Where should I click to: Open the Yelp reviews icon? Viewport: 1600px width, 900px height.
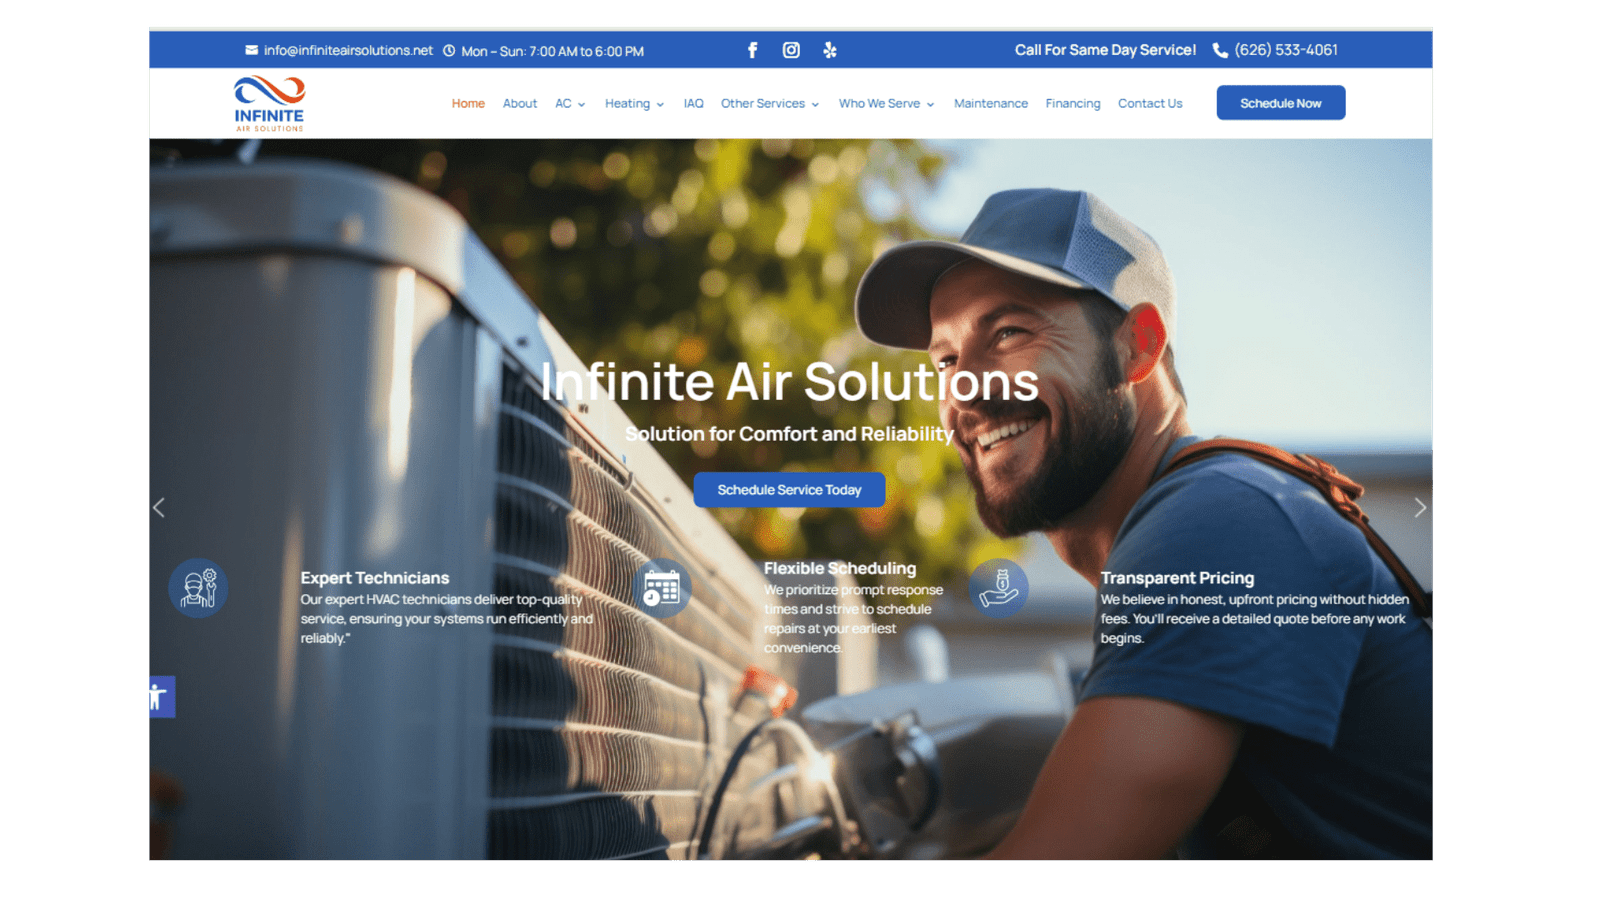tap(830, 50)
